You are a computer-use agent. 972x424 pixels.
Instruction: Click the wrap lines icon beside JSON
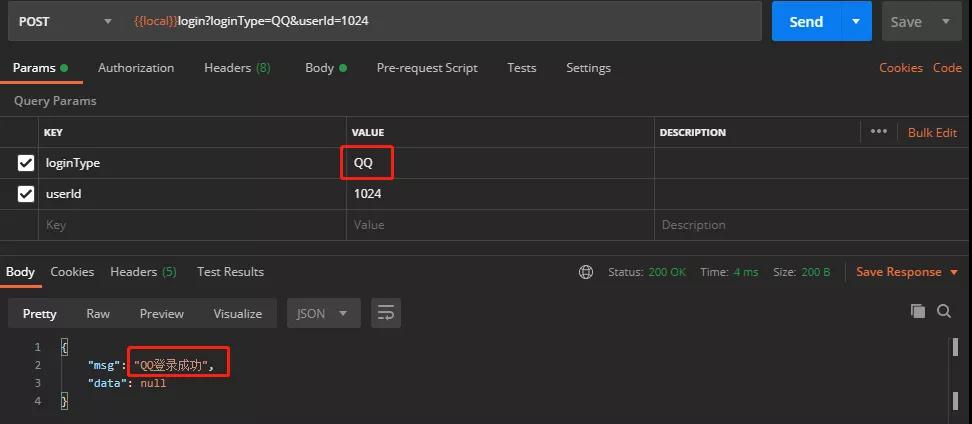pos(386,313)
